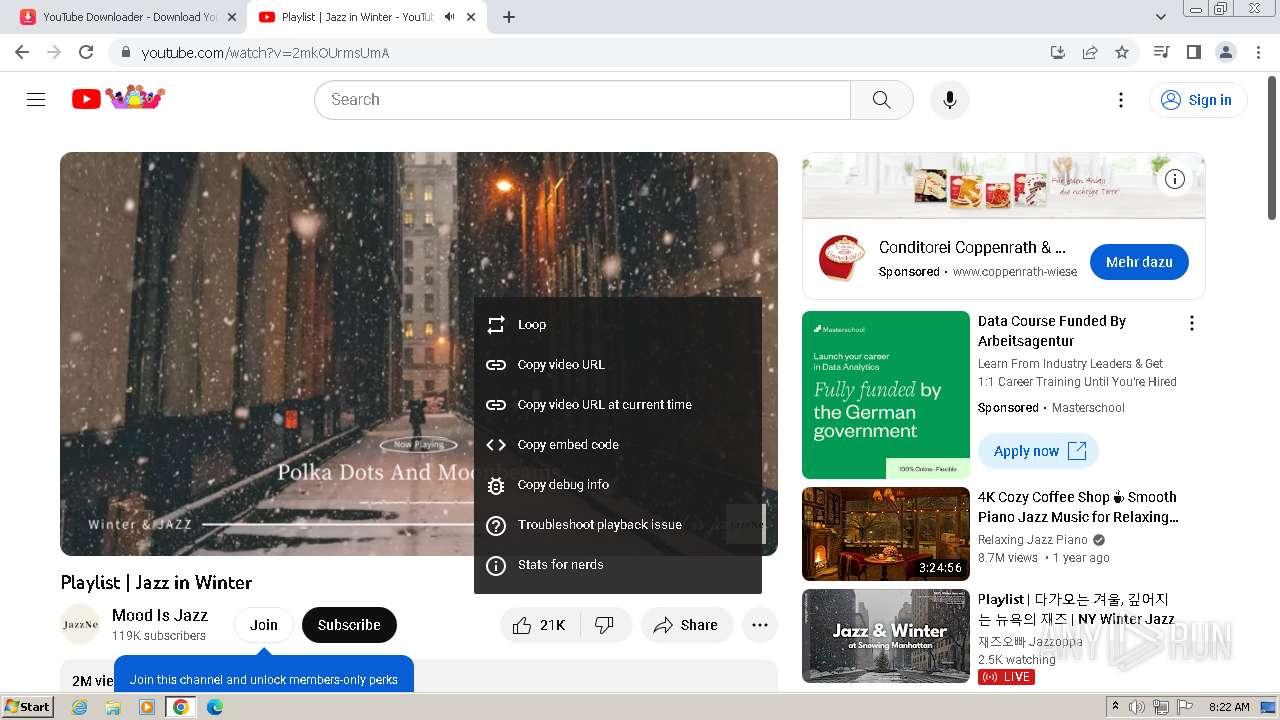Open File Explorer from taskbar

pos(113,707)
